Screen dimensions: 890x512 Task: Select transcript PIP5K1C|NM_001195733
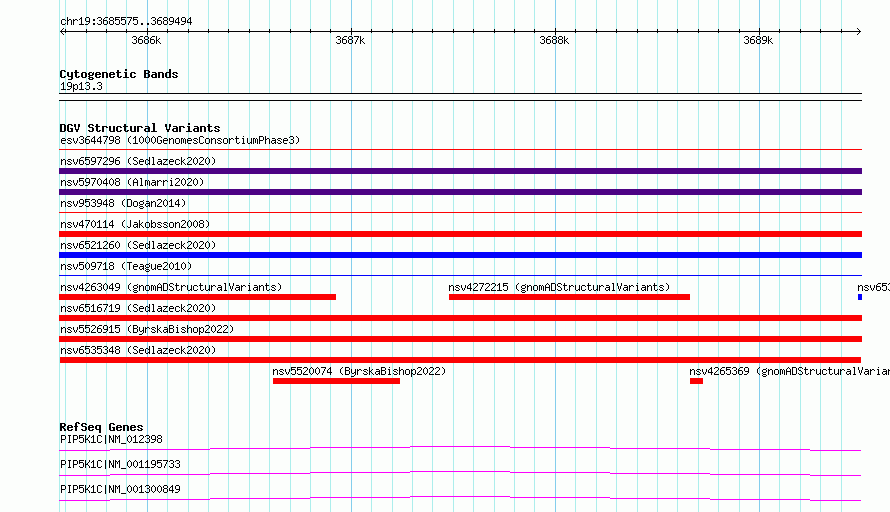pyautogui.click(x=120, y=464)
